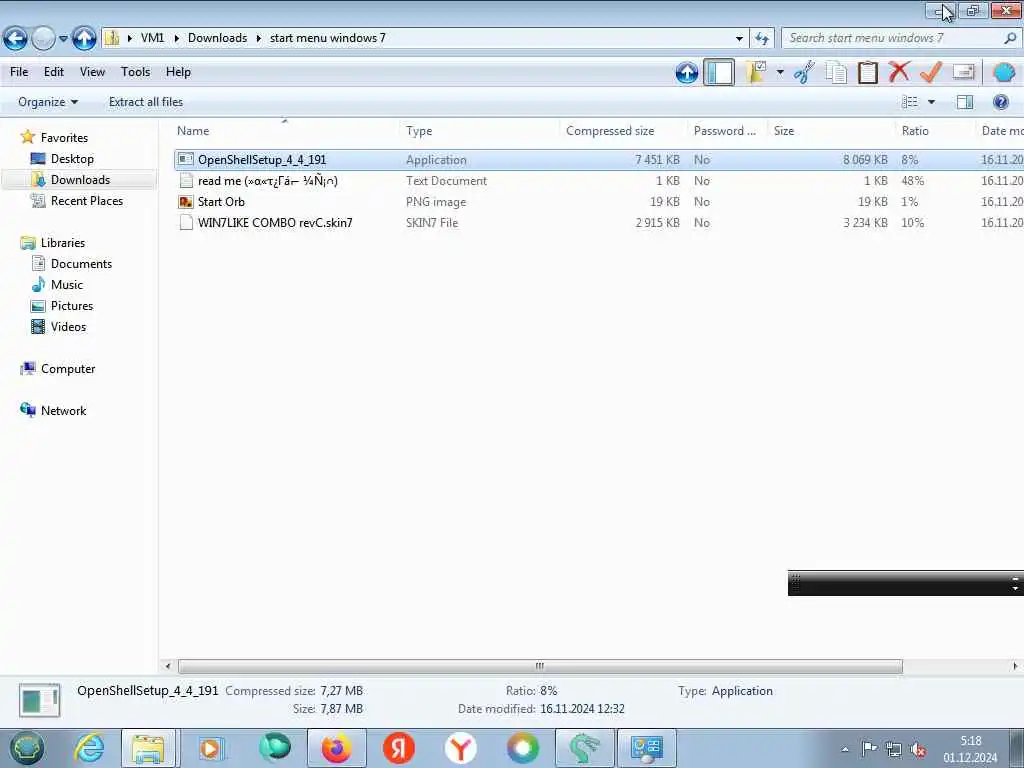Click Extract all files

(146, 102)
